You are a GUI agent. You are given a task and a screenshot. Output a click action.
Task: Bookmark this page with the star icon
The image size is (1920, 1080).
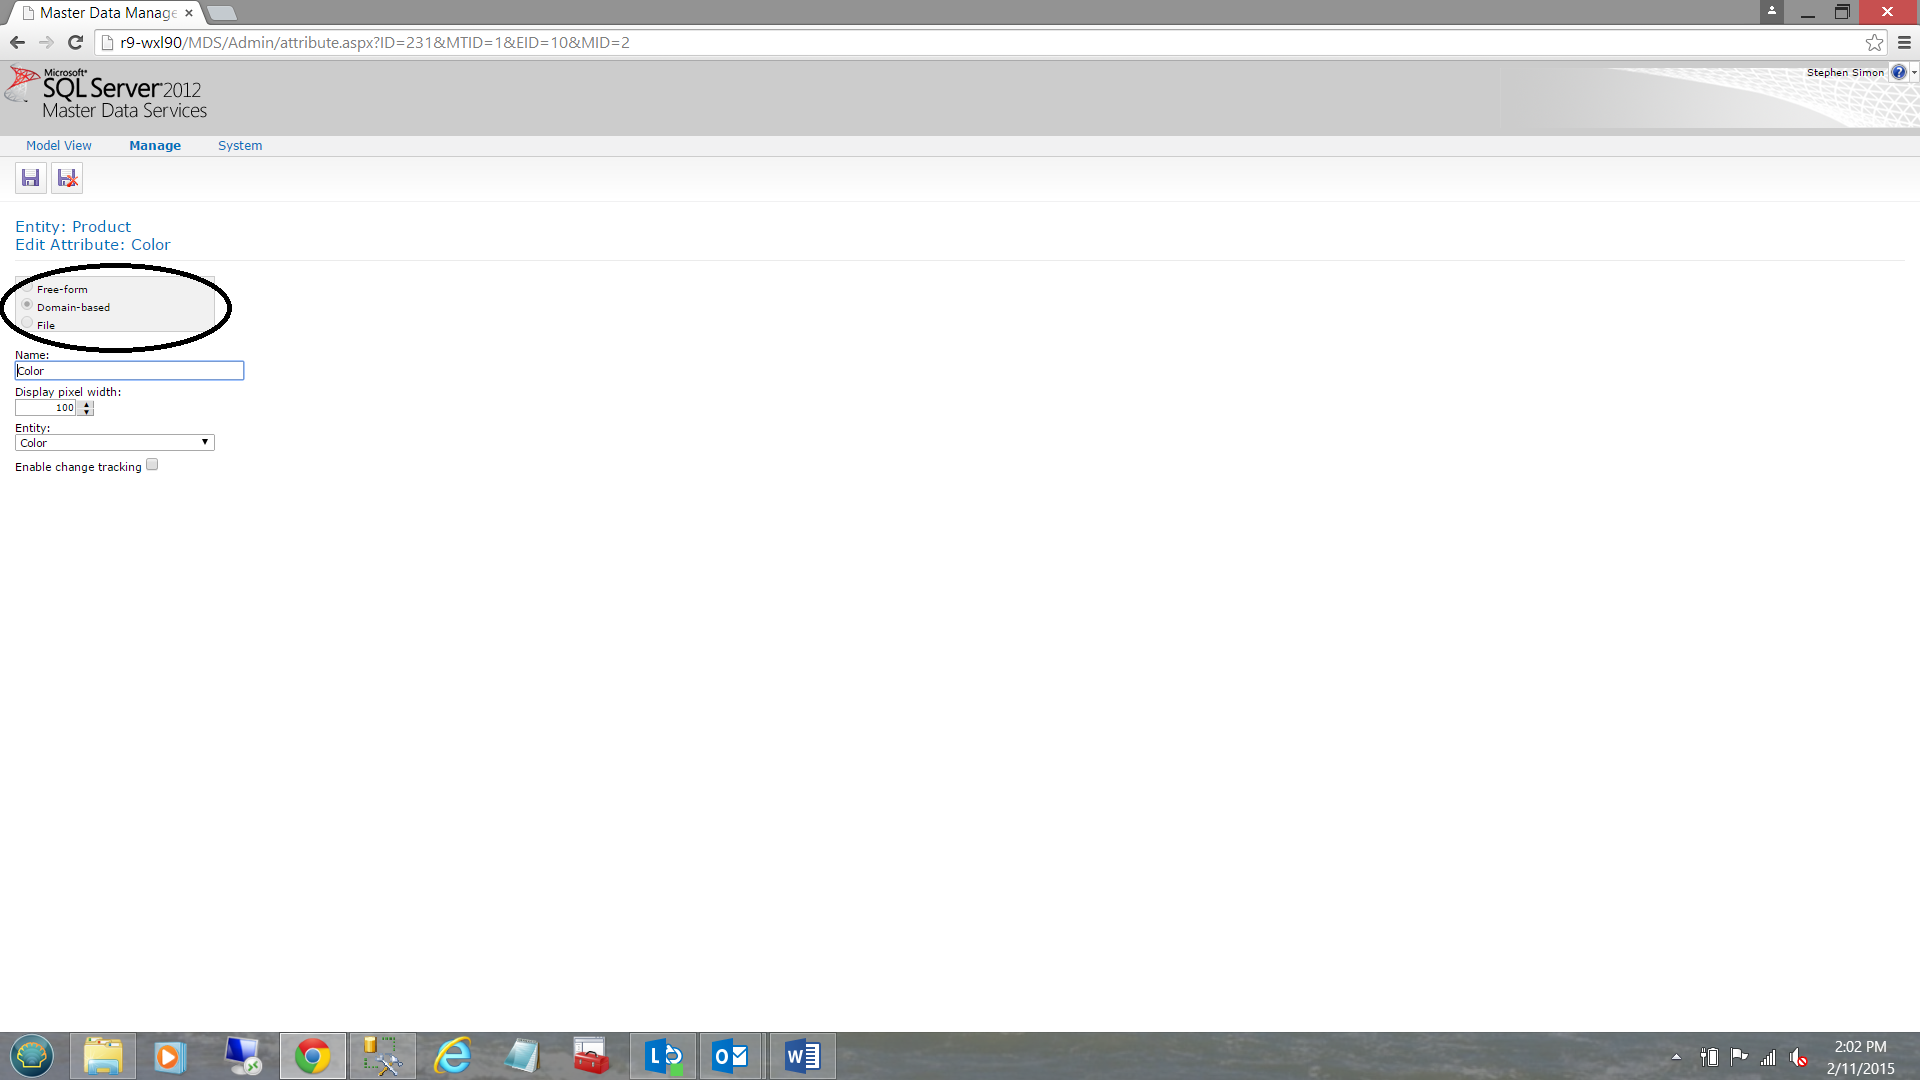(1874, 42)
